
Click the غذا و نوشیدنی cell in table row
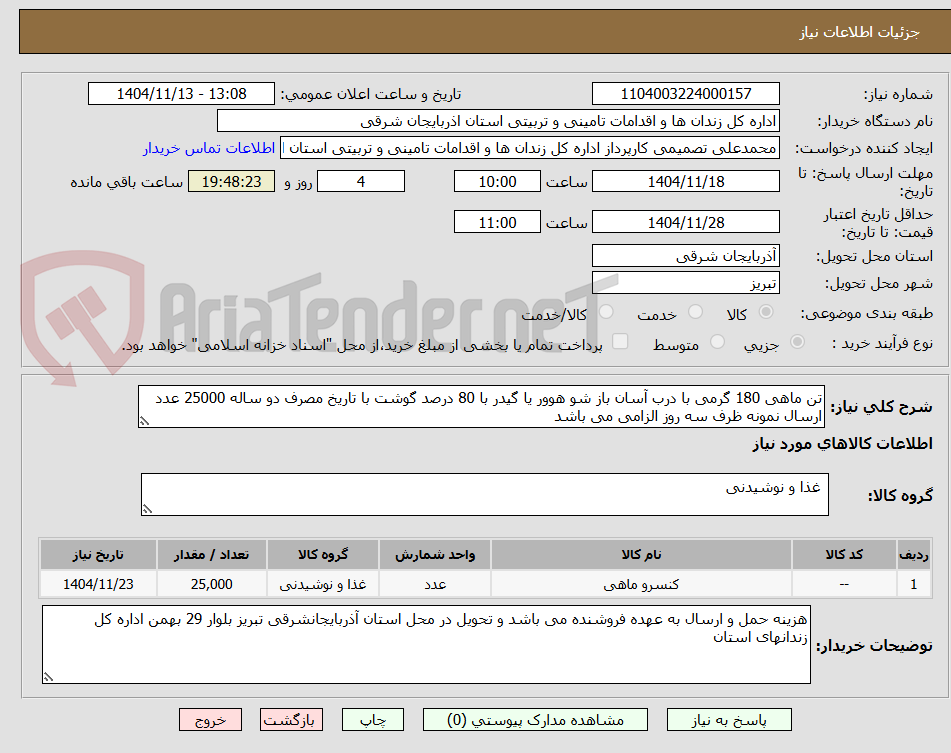click(323, 584)
